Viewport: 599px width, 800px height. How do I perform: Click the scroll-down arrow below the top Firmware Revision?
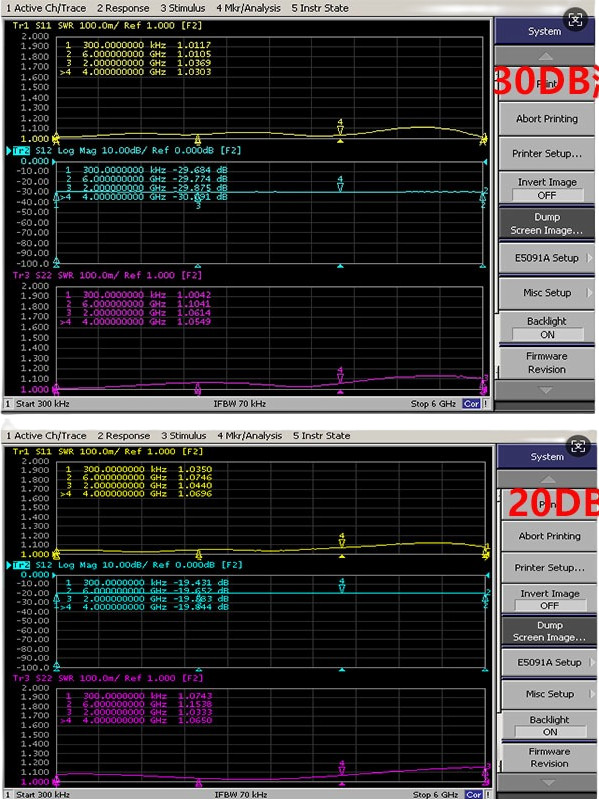pos(545,390)
